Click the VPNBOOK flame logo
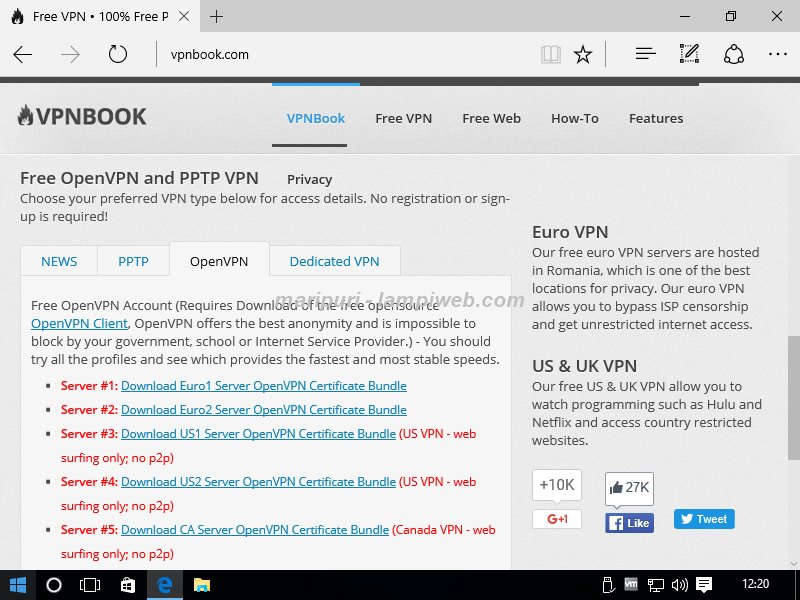Screen dimensions: 800x600 click(x=82, y=116)
